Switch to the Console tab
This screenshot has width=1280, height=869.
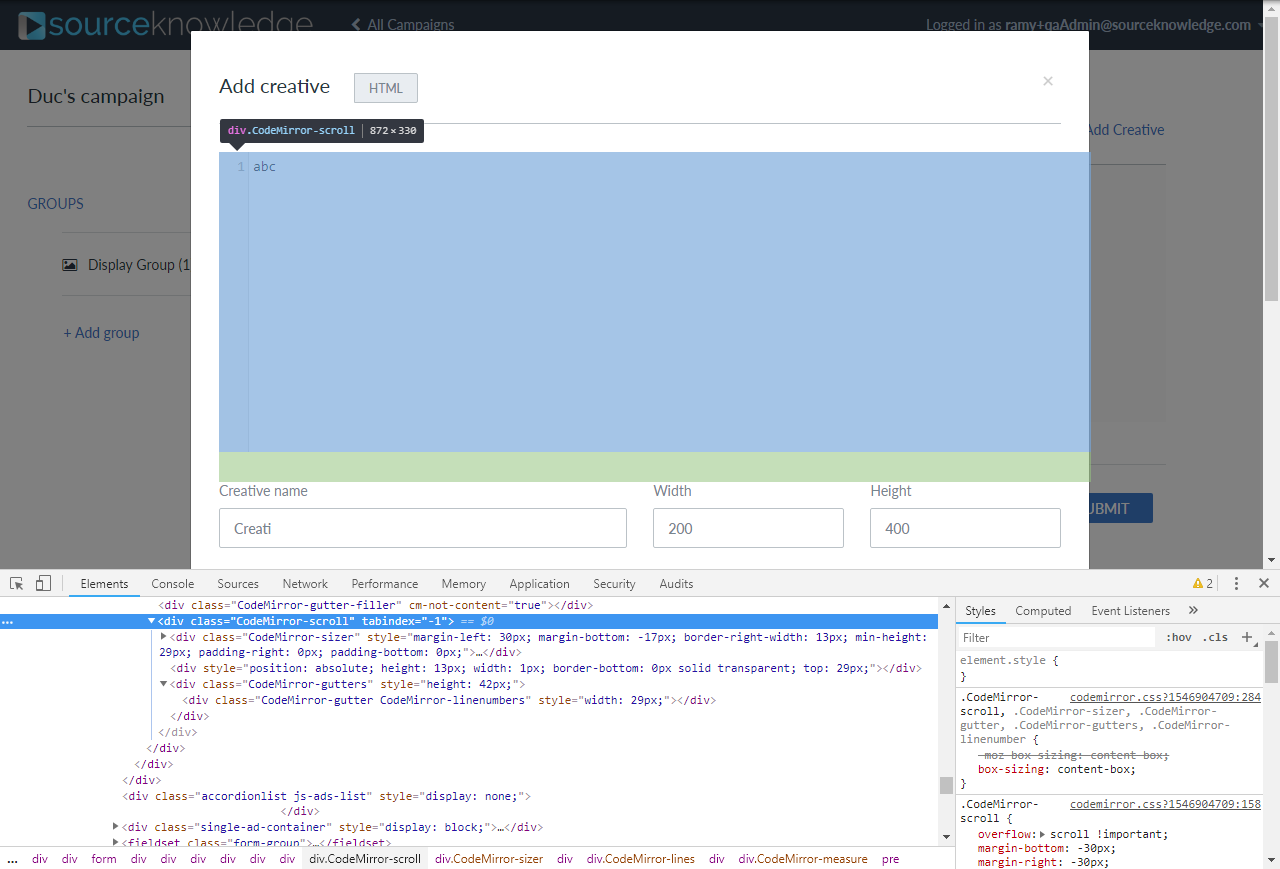tap(172, 583)
